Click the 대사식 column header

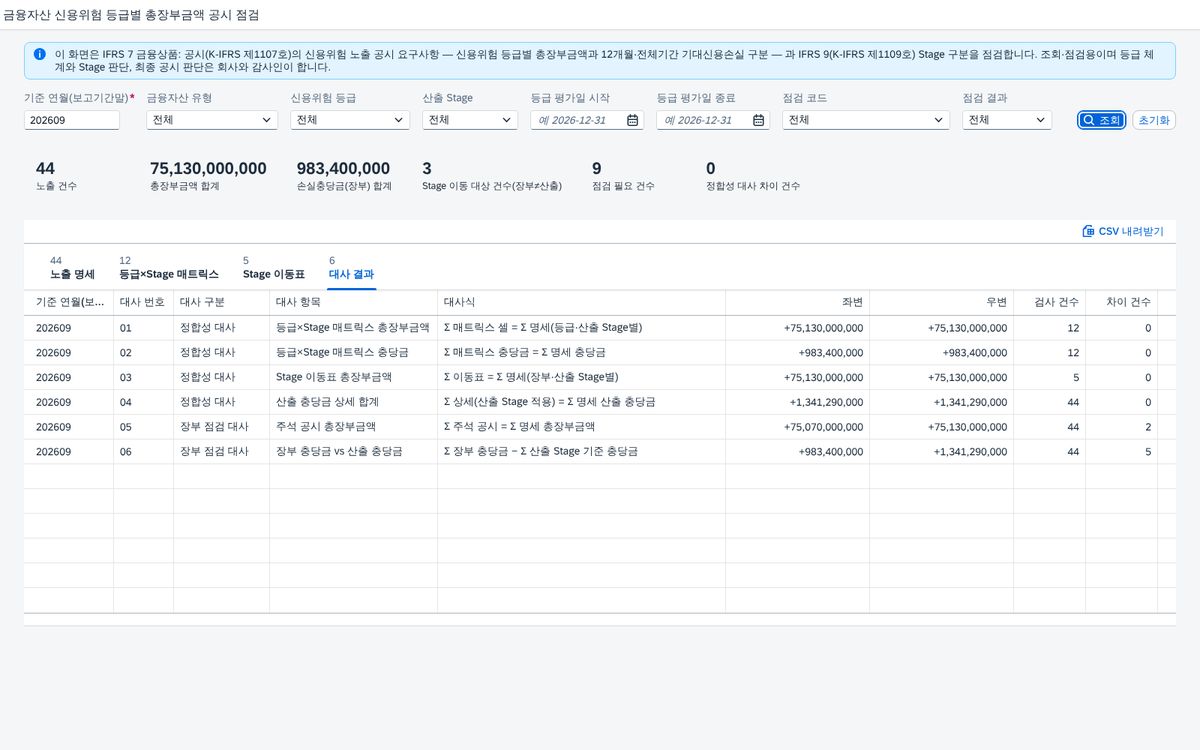point(581,303)
